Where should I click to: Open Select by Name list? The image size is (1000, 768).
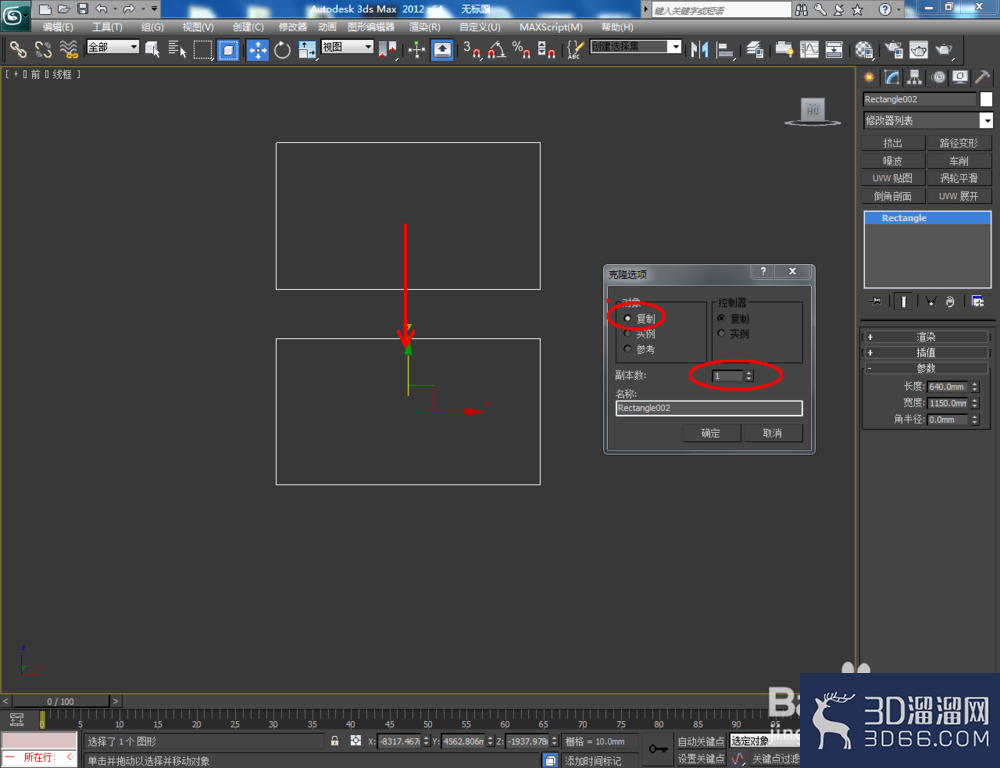(x=177, y=49)
